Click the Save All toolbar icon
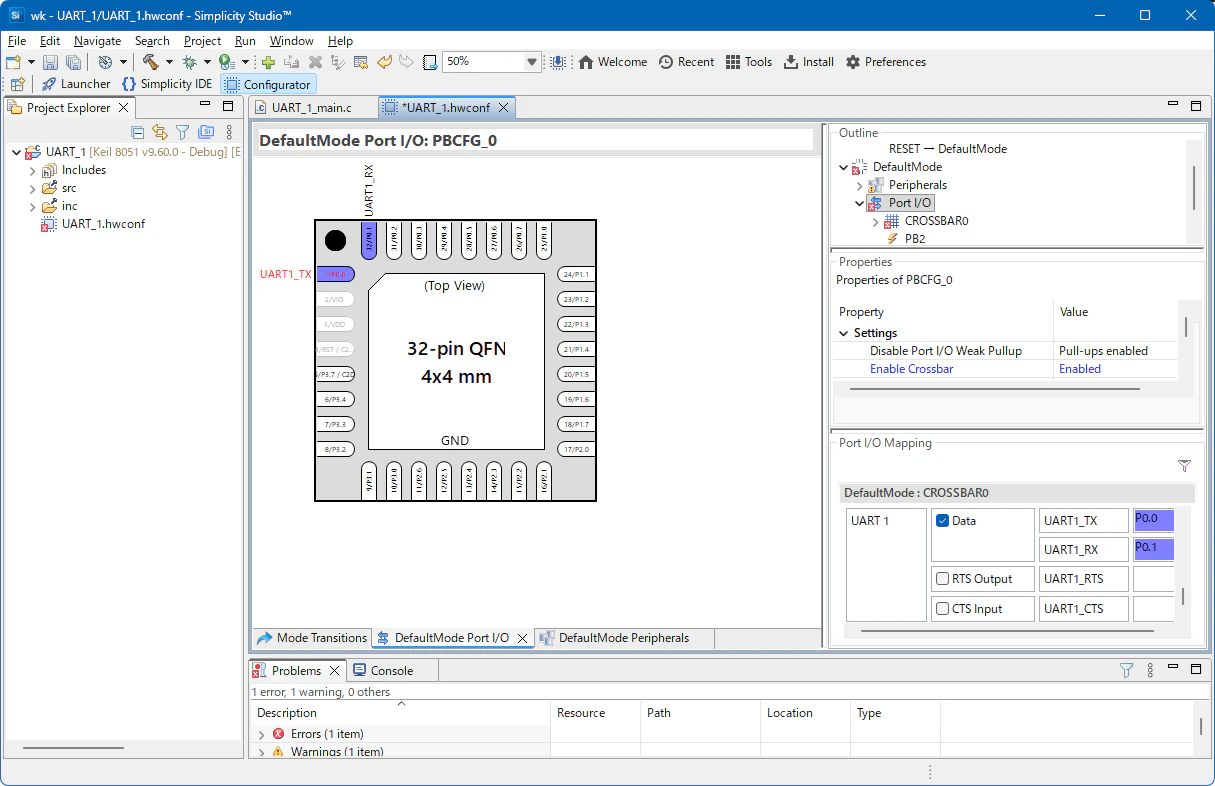This screenshot has width=1215, height=786. (x=73, y=62)
